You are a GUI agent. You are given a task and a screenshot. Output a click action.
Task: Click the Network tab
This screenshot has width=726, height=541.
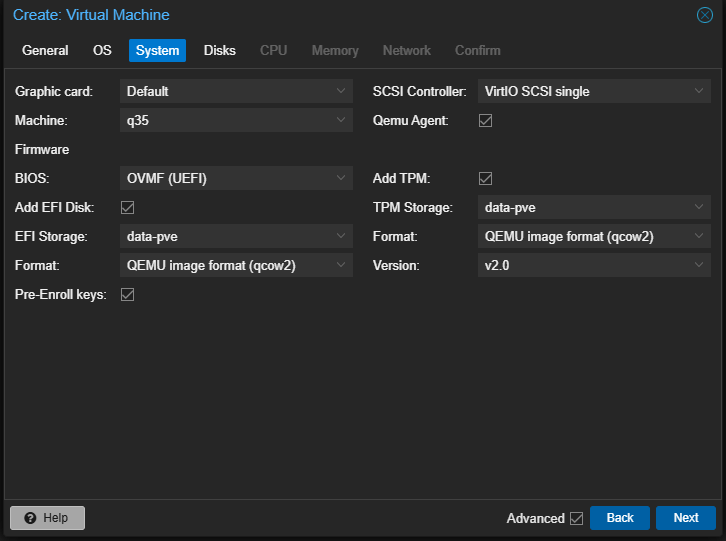[407, 50]
